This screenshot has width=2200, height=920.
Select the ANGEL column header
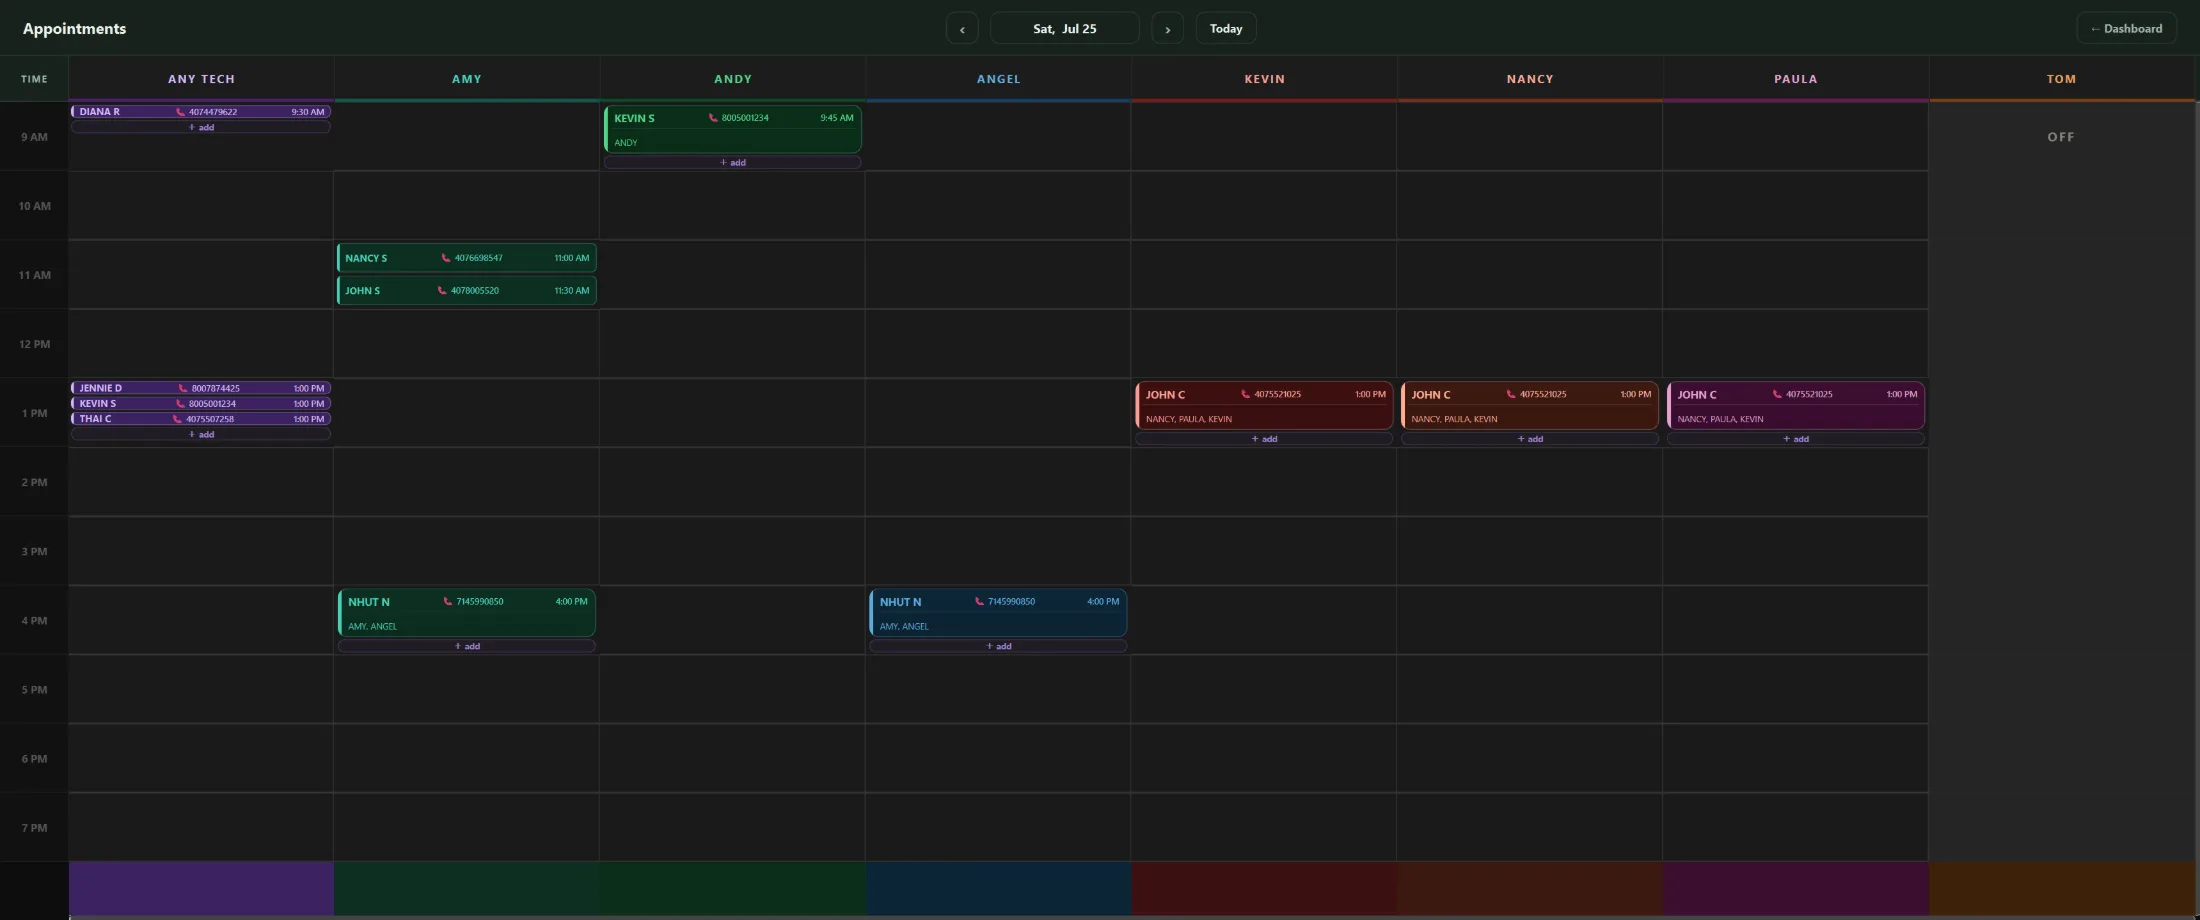[x=999, y=79]
